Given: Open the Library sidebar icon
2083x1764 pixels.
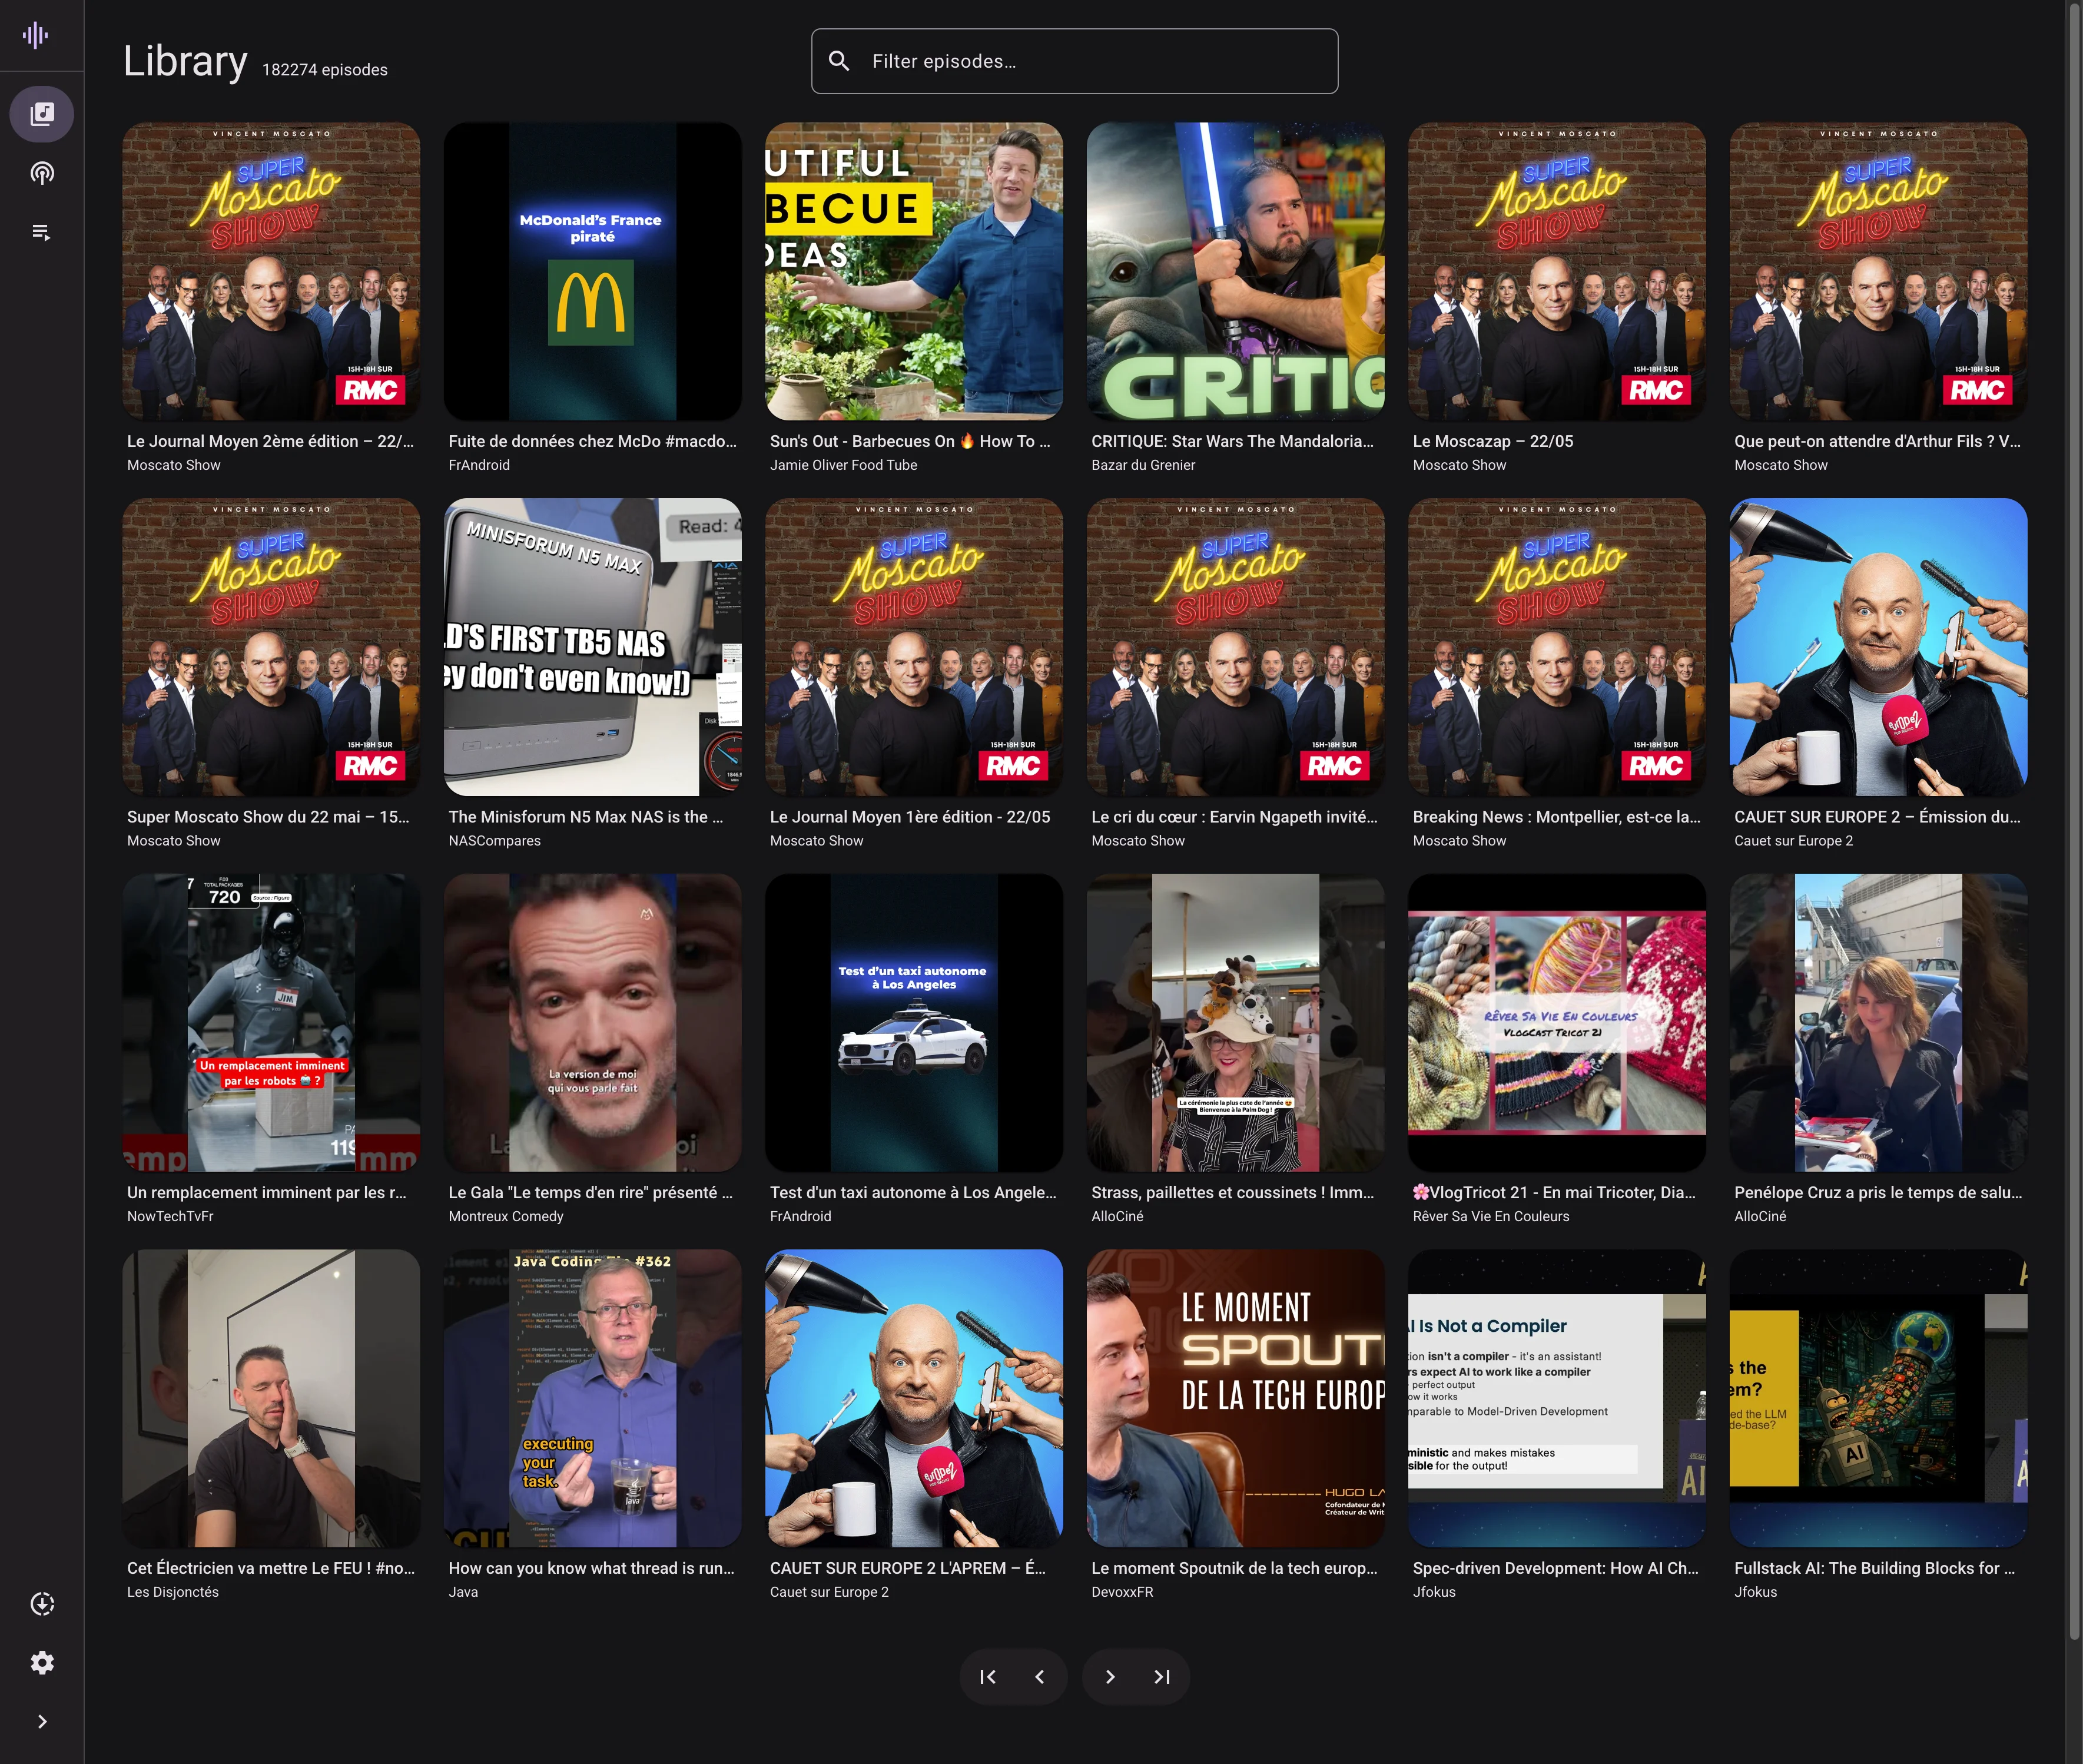Looking at the screenshot, I should (42, 114).
